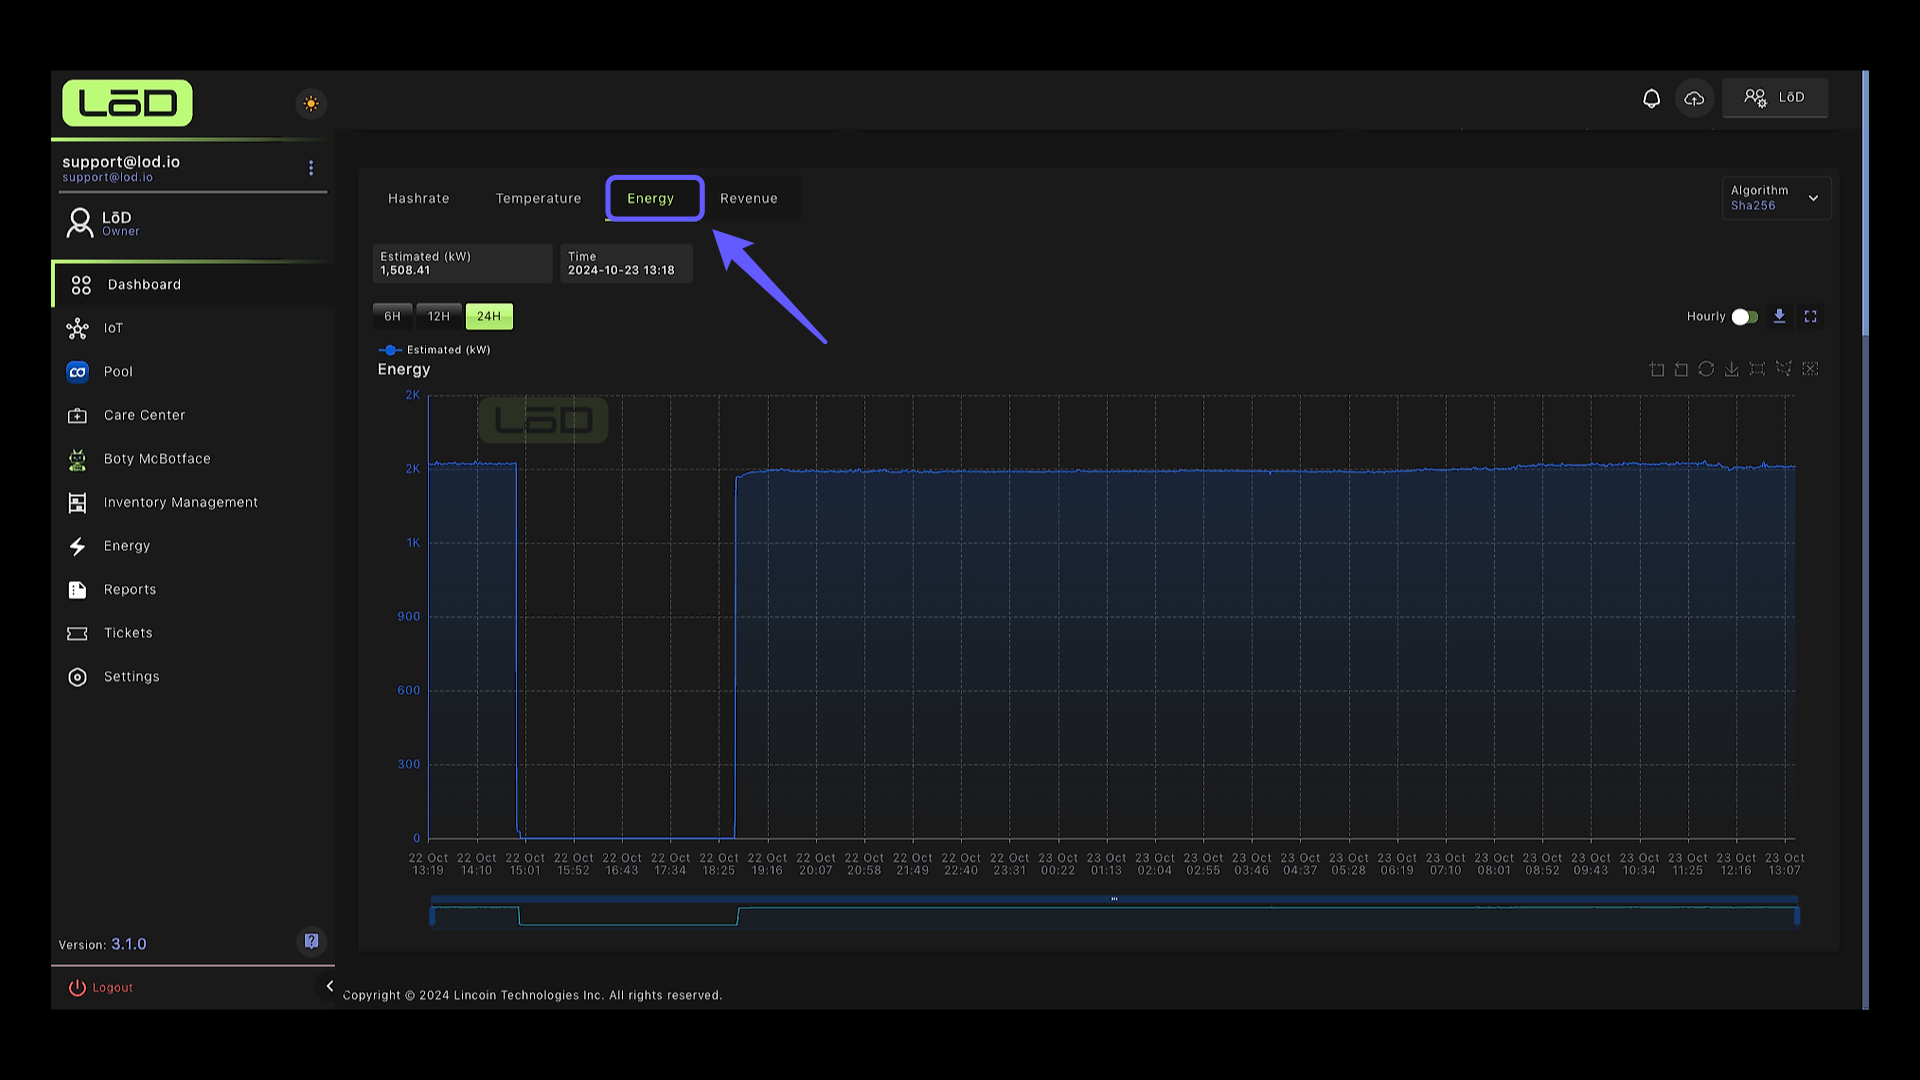This screenshot has height=1080, width=1920.
Task: Click the left handle of chart zoom slider
Action: pos(432,916)
